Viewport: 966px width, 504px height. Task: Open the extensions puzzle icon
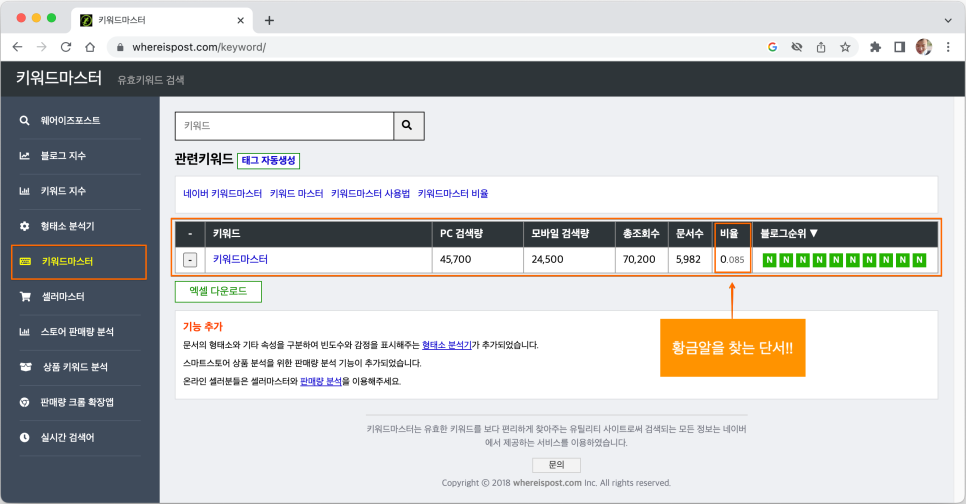click(875, 47)
